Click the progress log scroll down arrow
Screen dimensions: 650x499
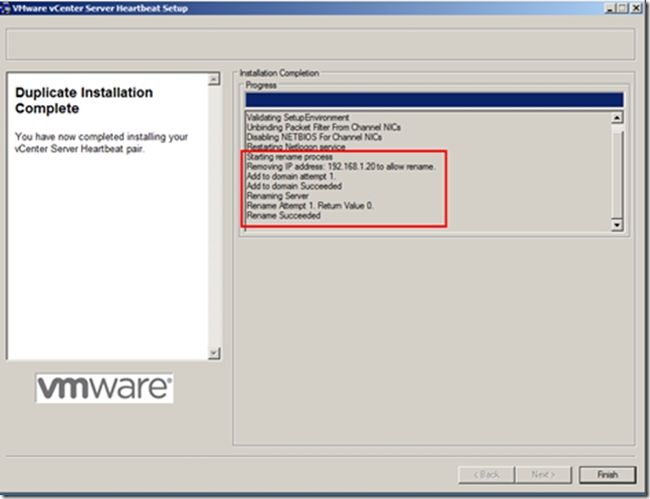click(617, 225)
